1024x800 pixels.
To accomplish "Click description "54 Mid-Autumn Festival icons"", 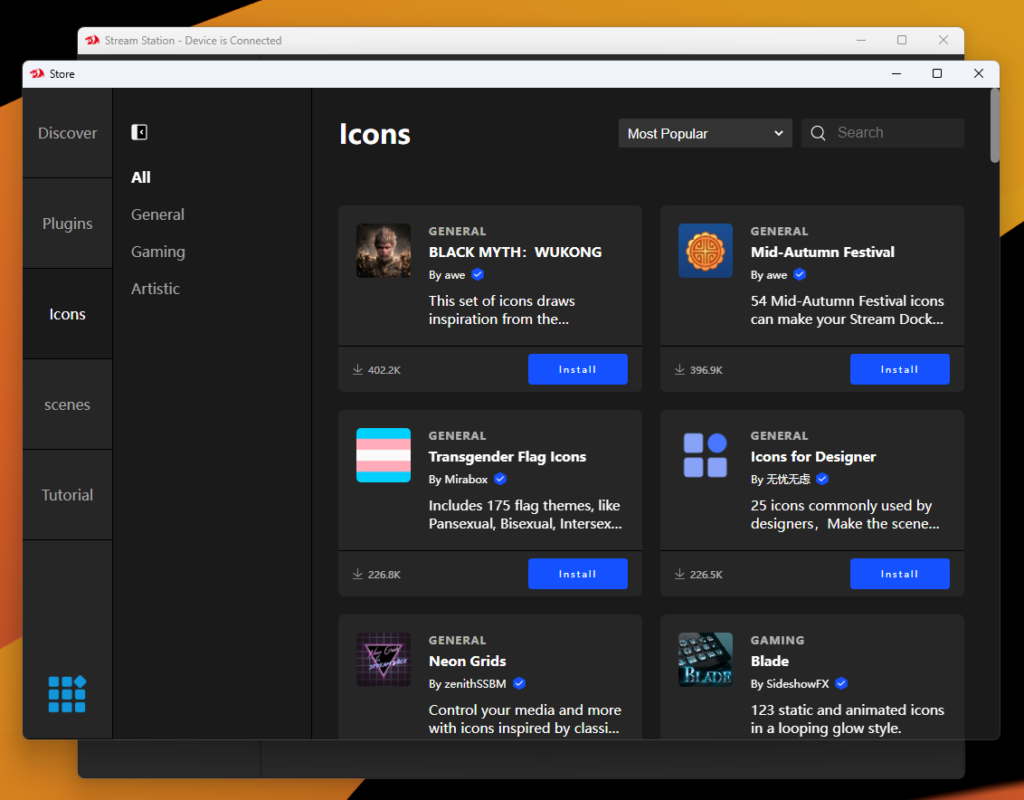I will click(847, 310).
